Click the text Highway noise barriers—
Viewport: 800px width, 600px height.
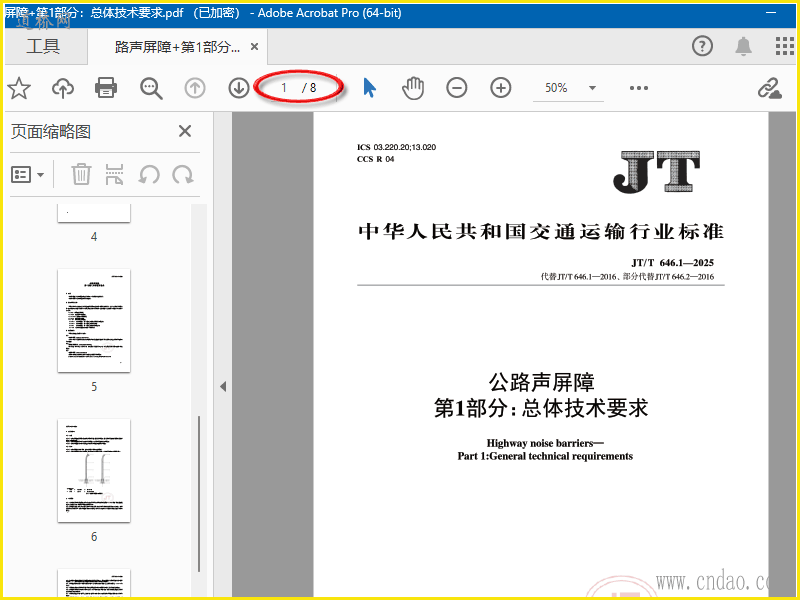point(545,443)
